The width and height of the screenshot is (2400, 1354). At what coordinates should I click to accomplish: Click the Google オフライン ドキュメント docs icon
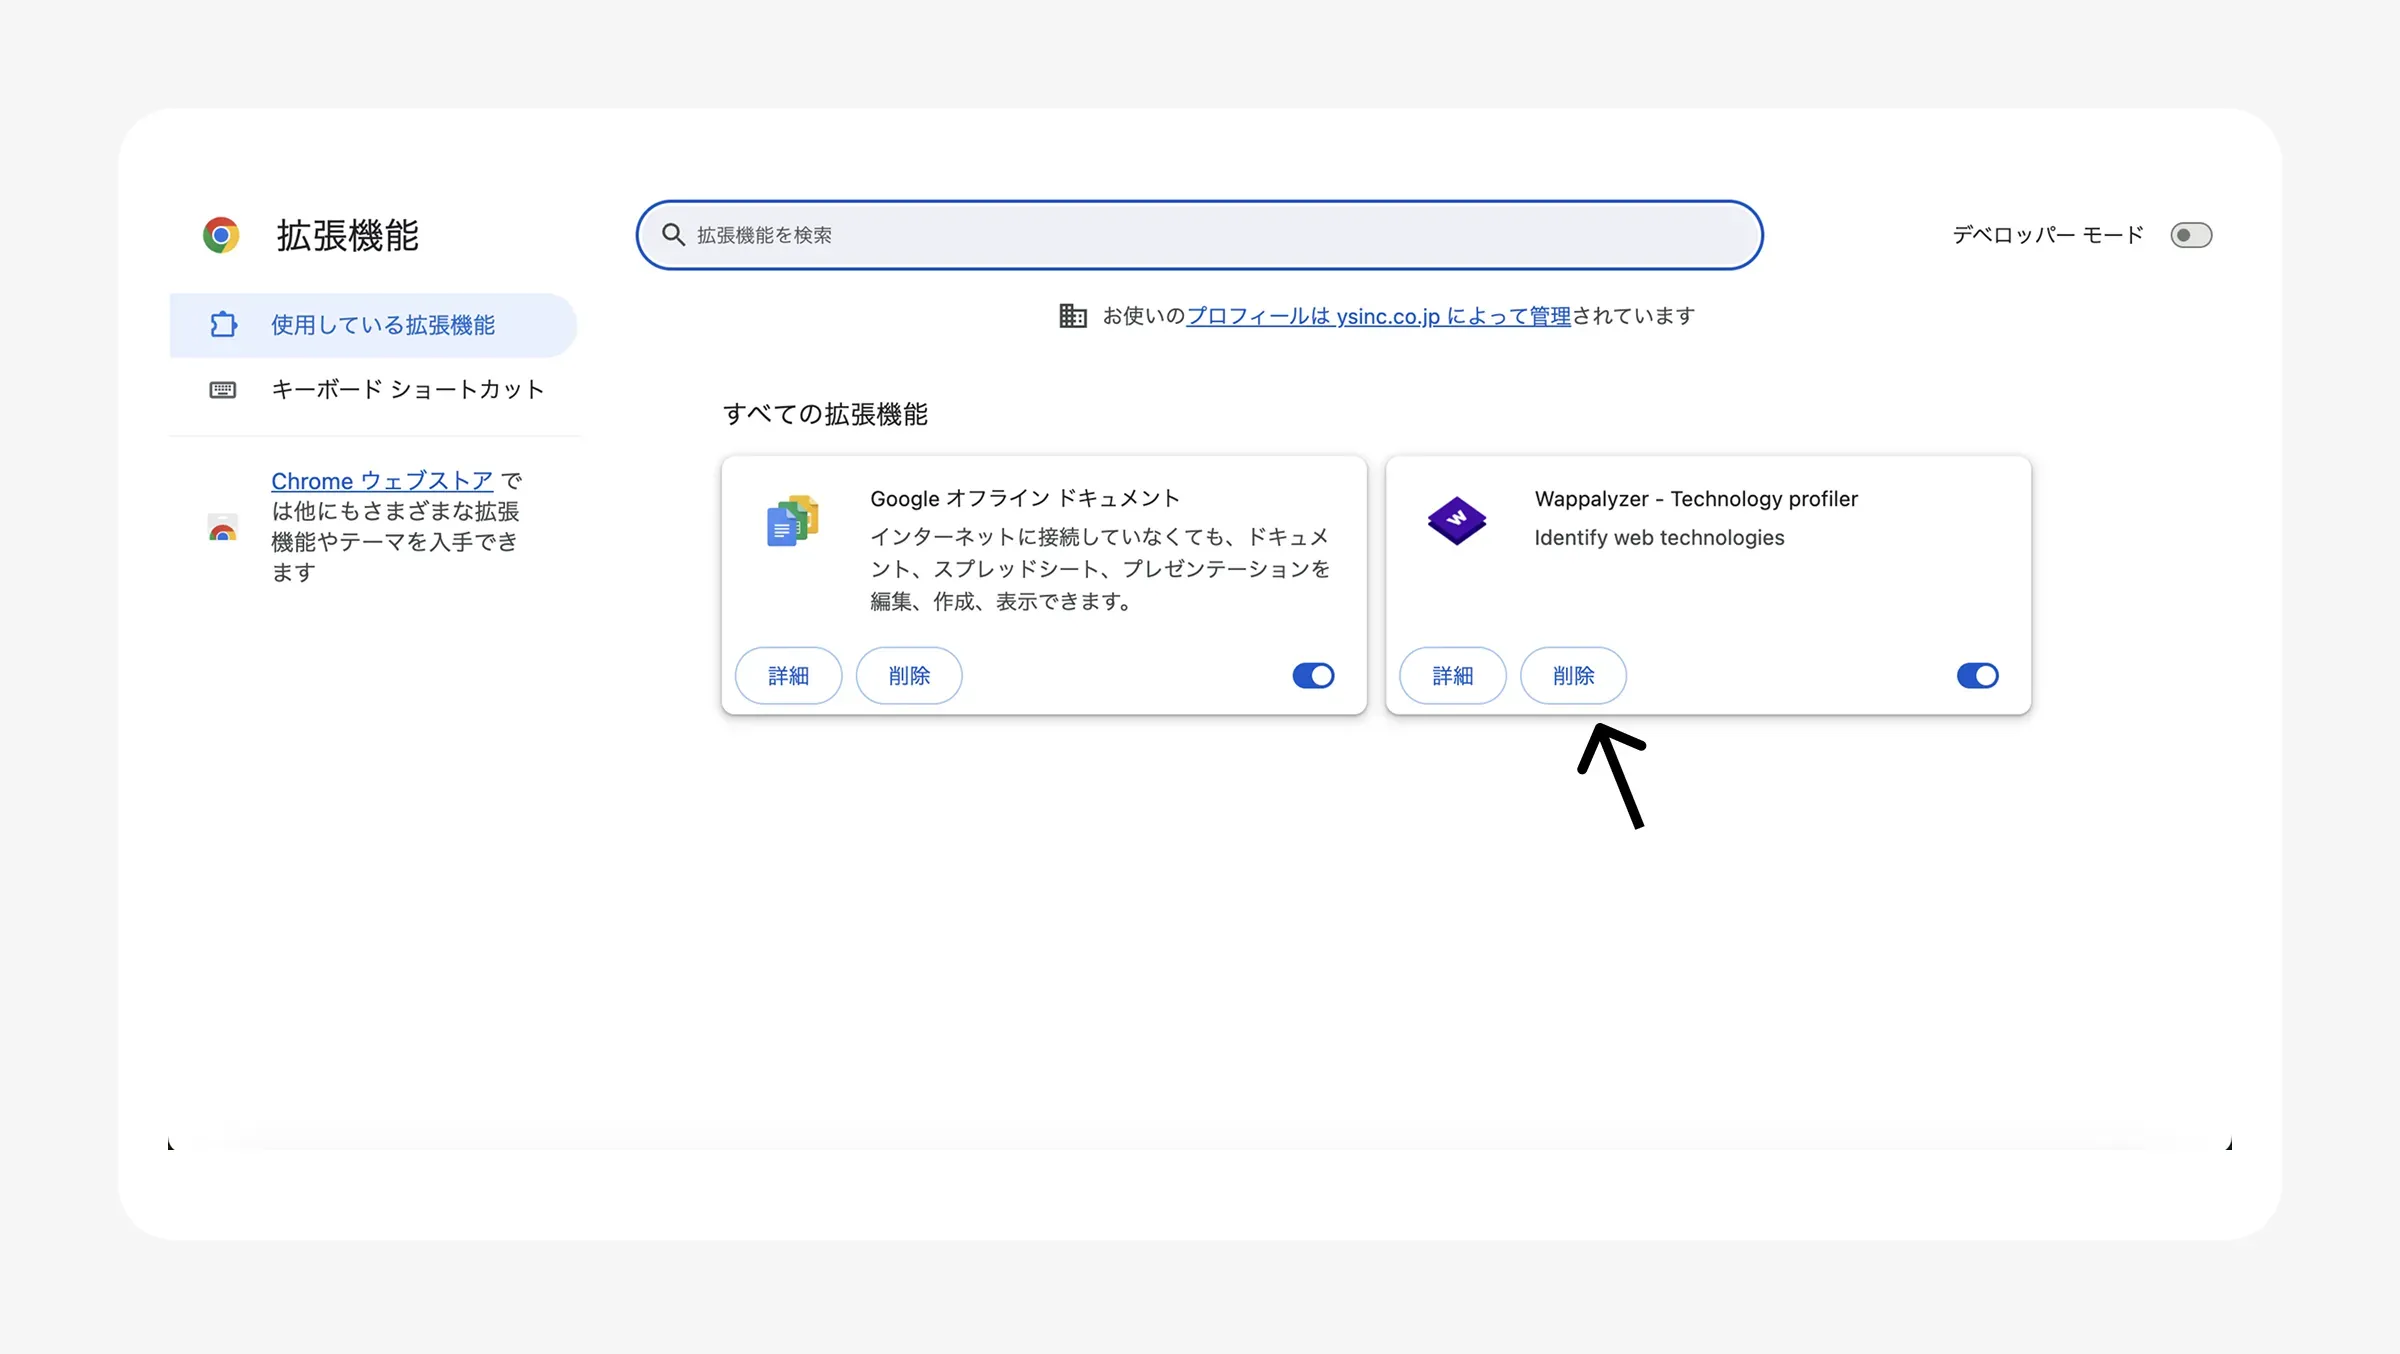(793, 520)
